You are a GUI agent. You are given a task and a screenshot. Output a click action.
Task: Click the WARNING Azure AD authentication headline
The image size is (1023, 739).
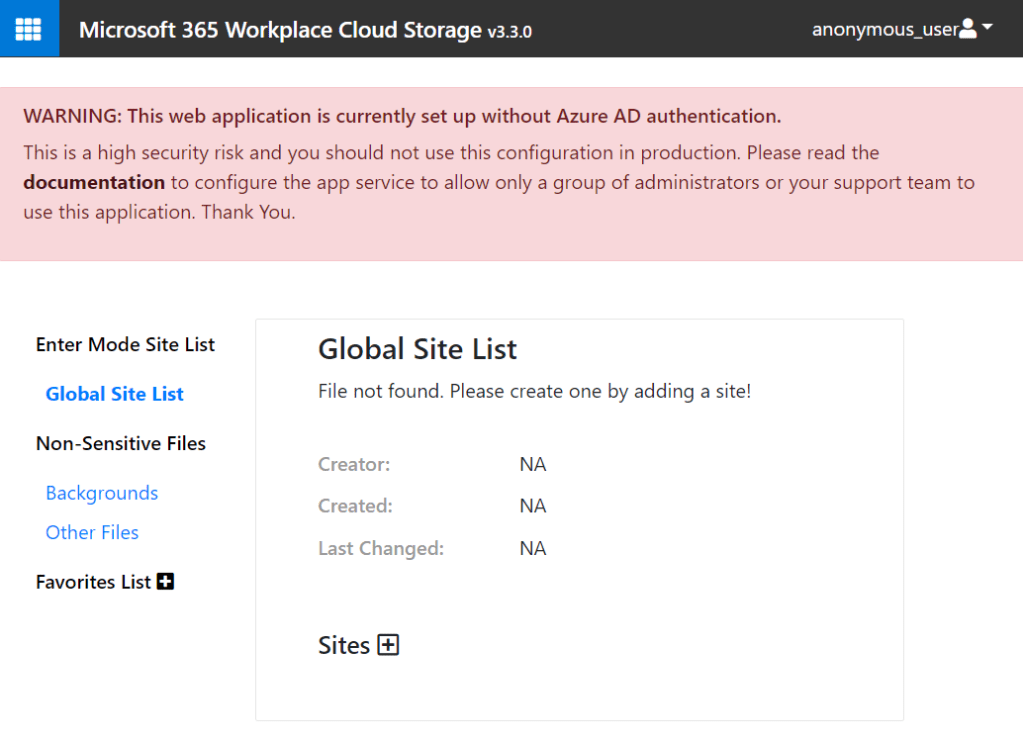coord(402,116)
